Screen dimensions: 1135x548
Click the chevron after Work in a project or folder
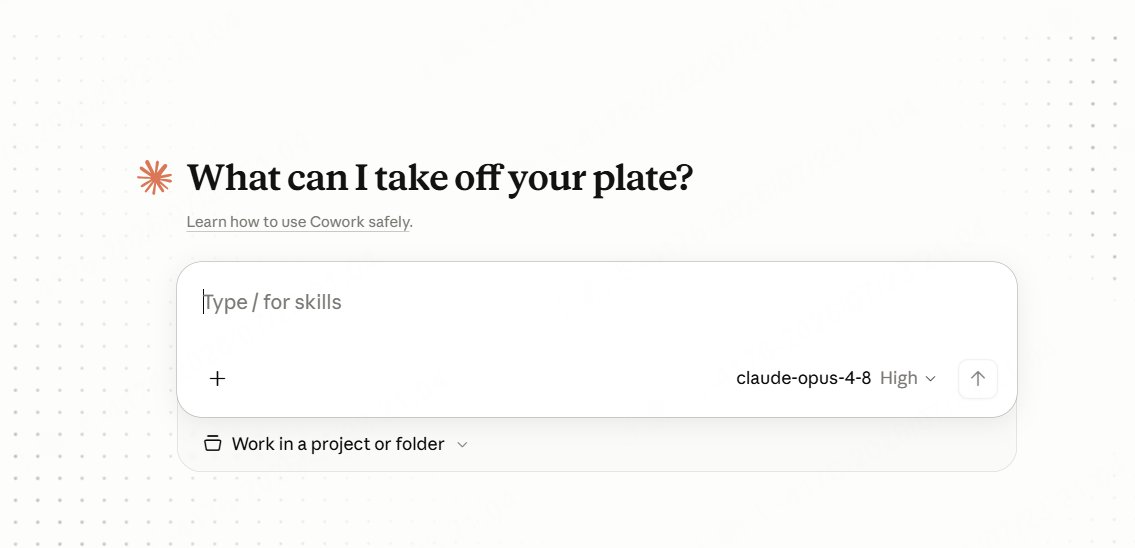coord(463,444)
